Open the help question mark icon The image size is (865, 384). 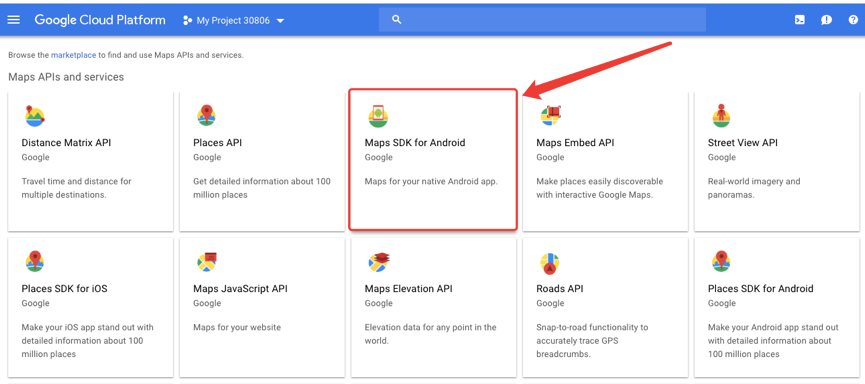[853, 20]
